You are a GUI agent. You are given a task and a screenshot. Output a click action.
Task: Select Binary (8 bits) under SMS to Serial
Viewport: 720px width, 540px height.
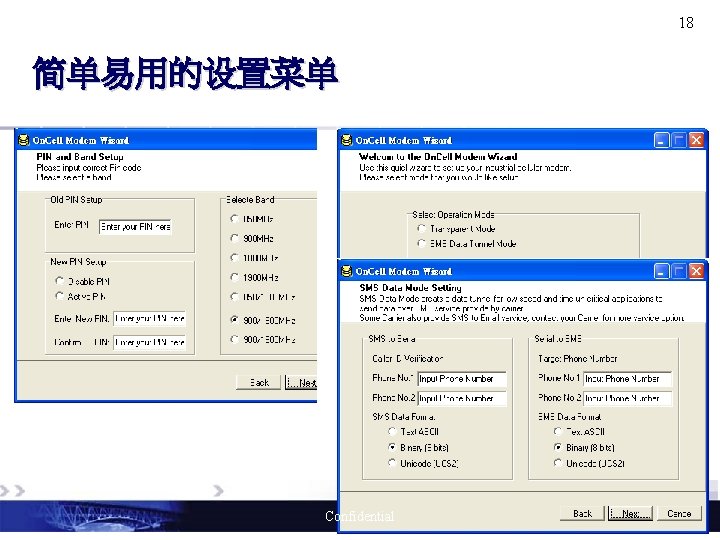pyautogui.click(x=392, y=447)
